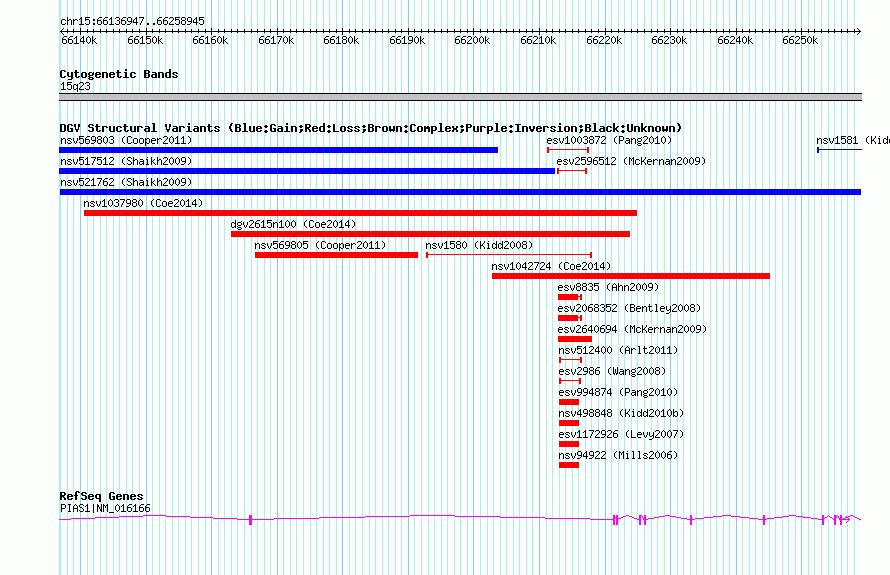Image resolution: width=890 pixels, height=575 pixels.
Task: Open esv994874 (Pang2010) variant label
Action: 618,392
